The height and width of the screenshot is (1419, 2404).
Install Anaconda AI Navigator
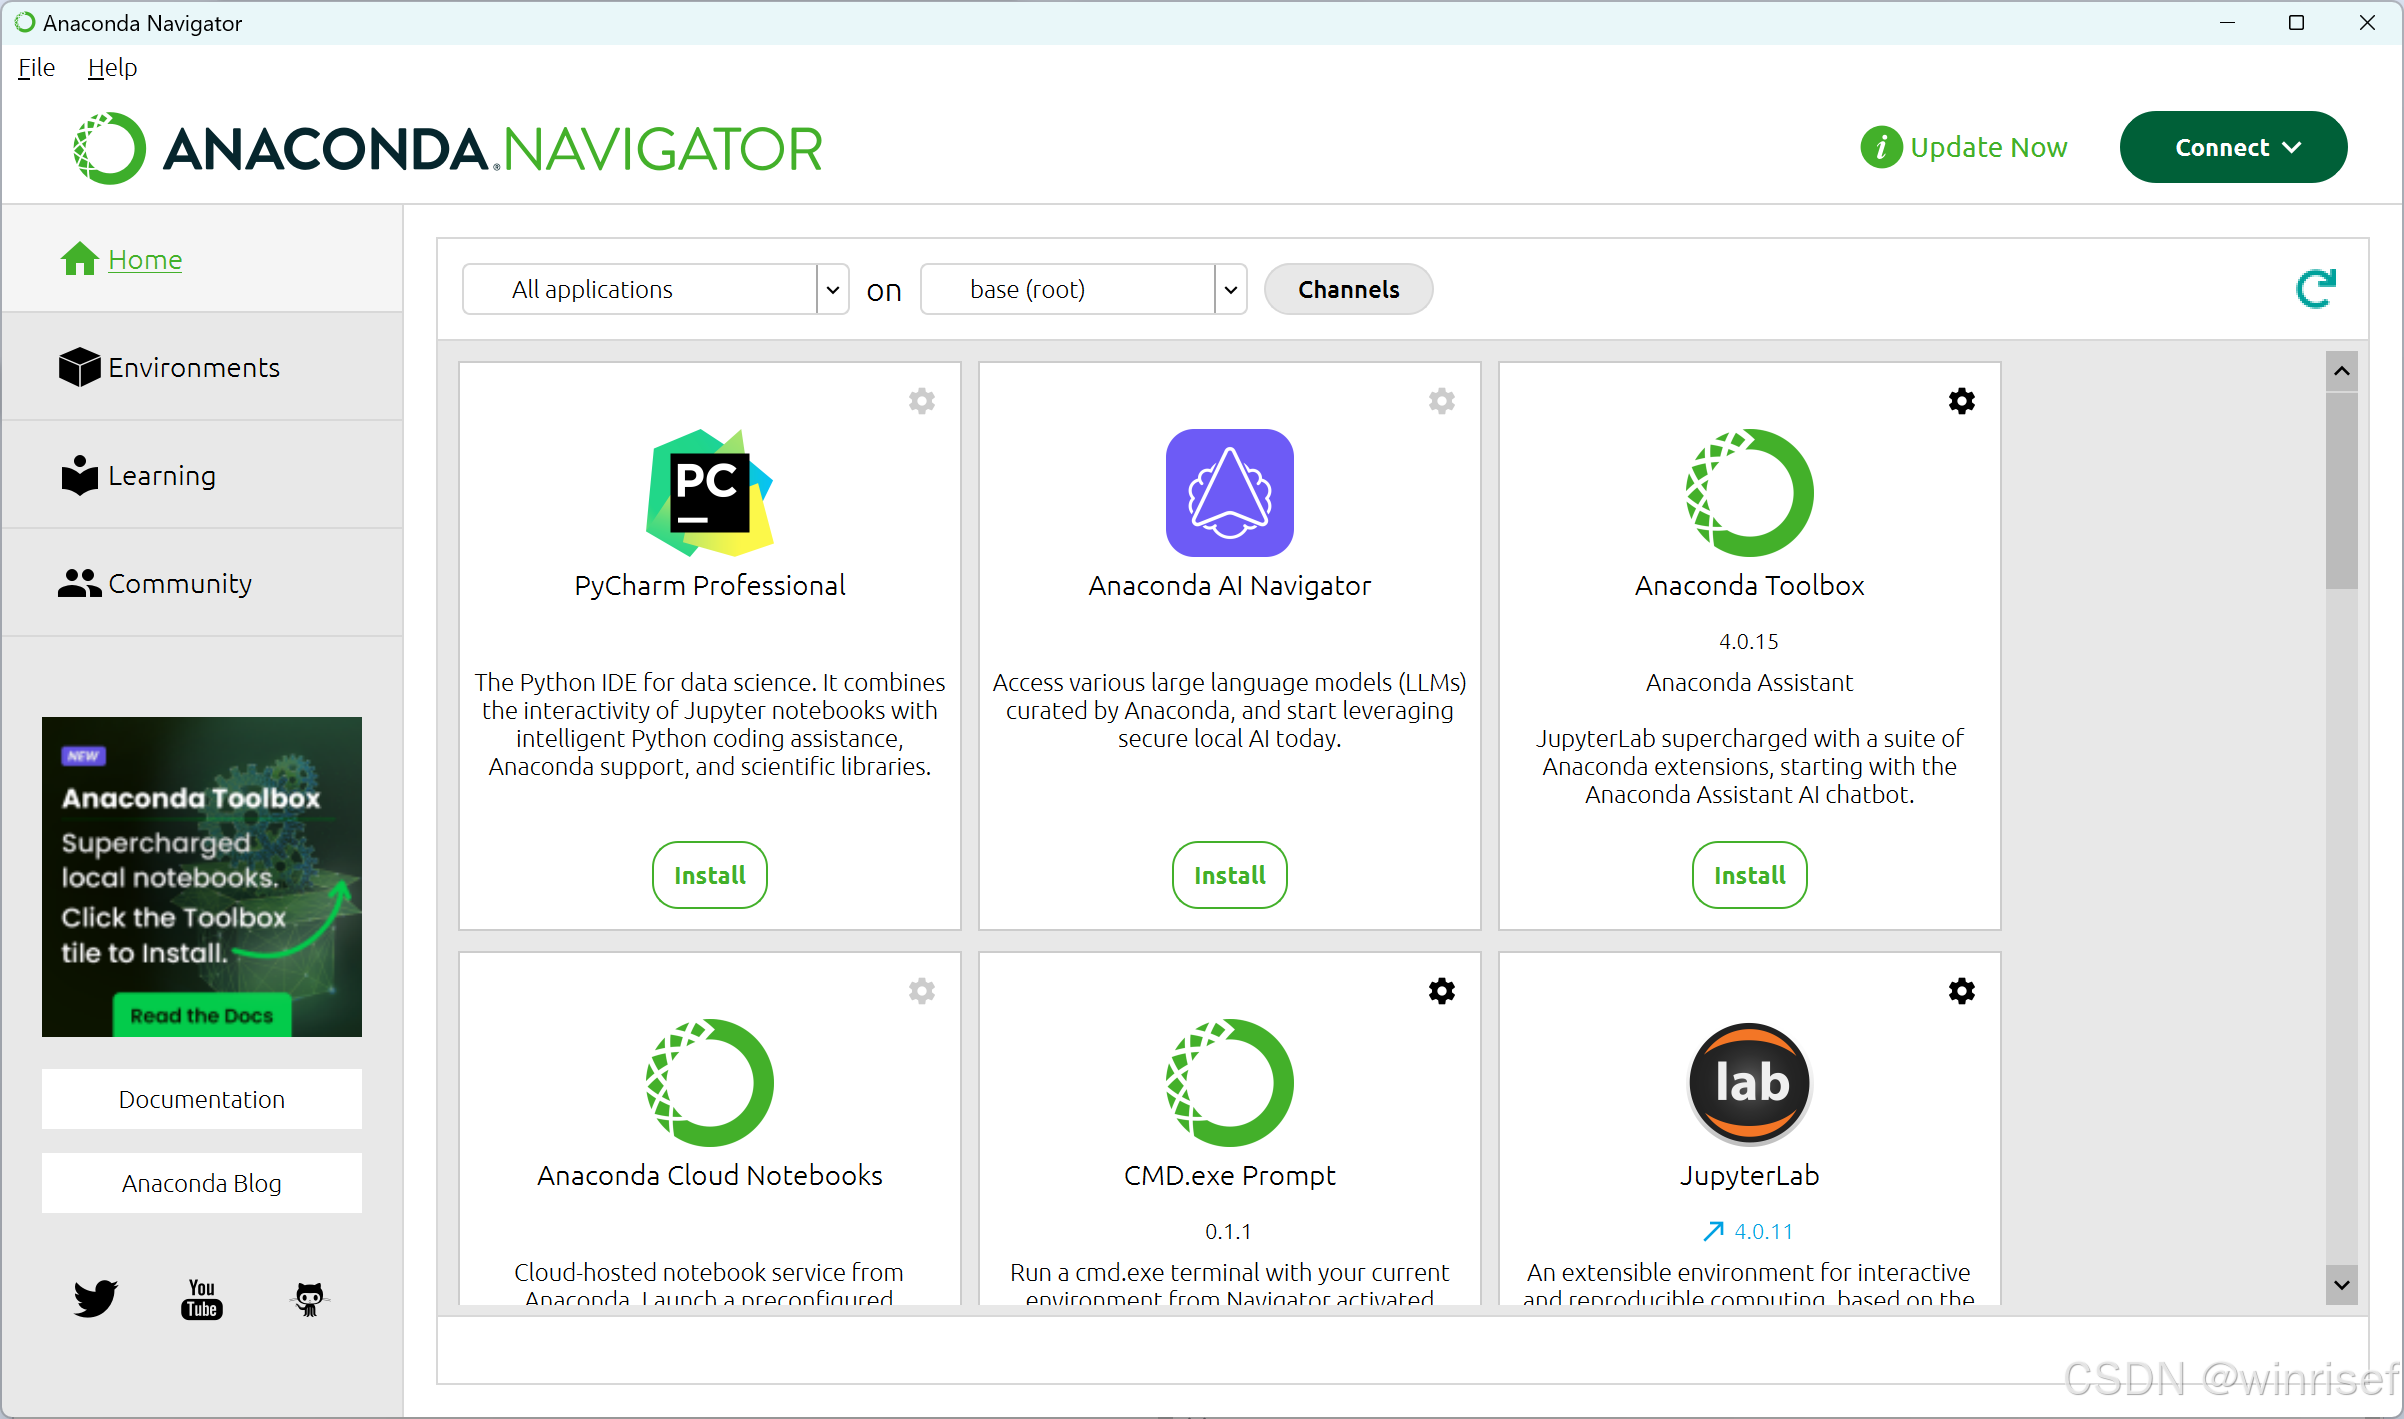tap(1229, 875)
